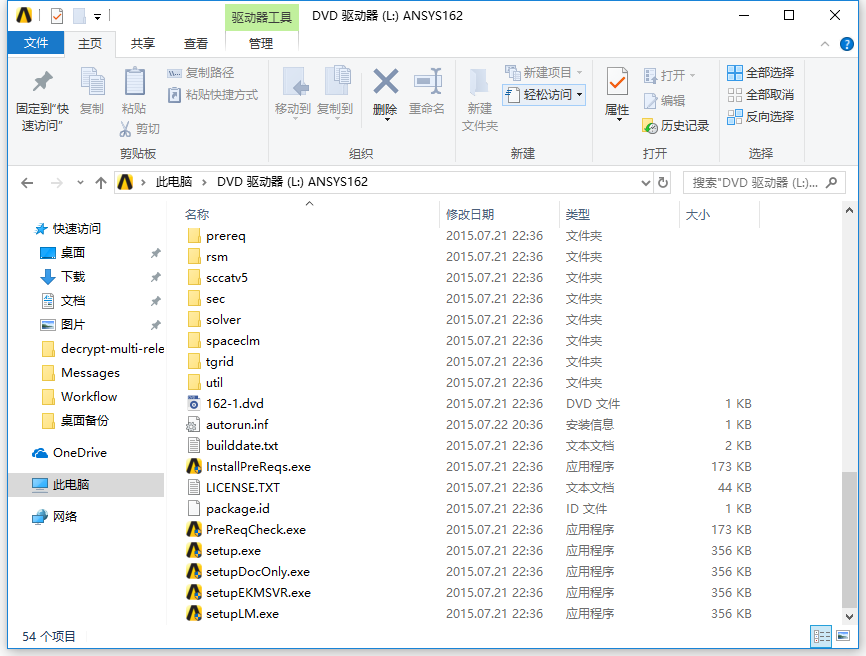Create a New folder (新建文件夹)
The width and height of the screenshot is (866, 656).
pos(479,99)
